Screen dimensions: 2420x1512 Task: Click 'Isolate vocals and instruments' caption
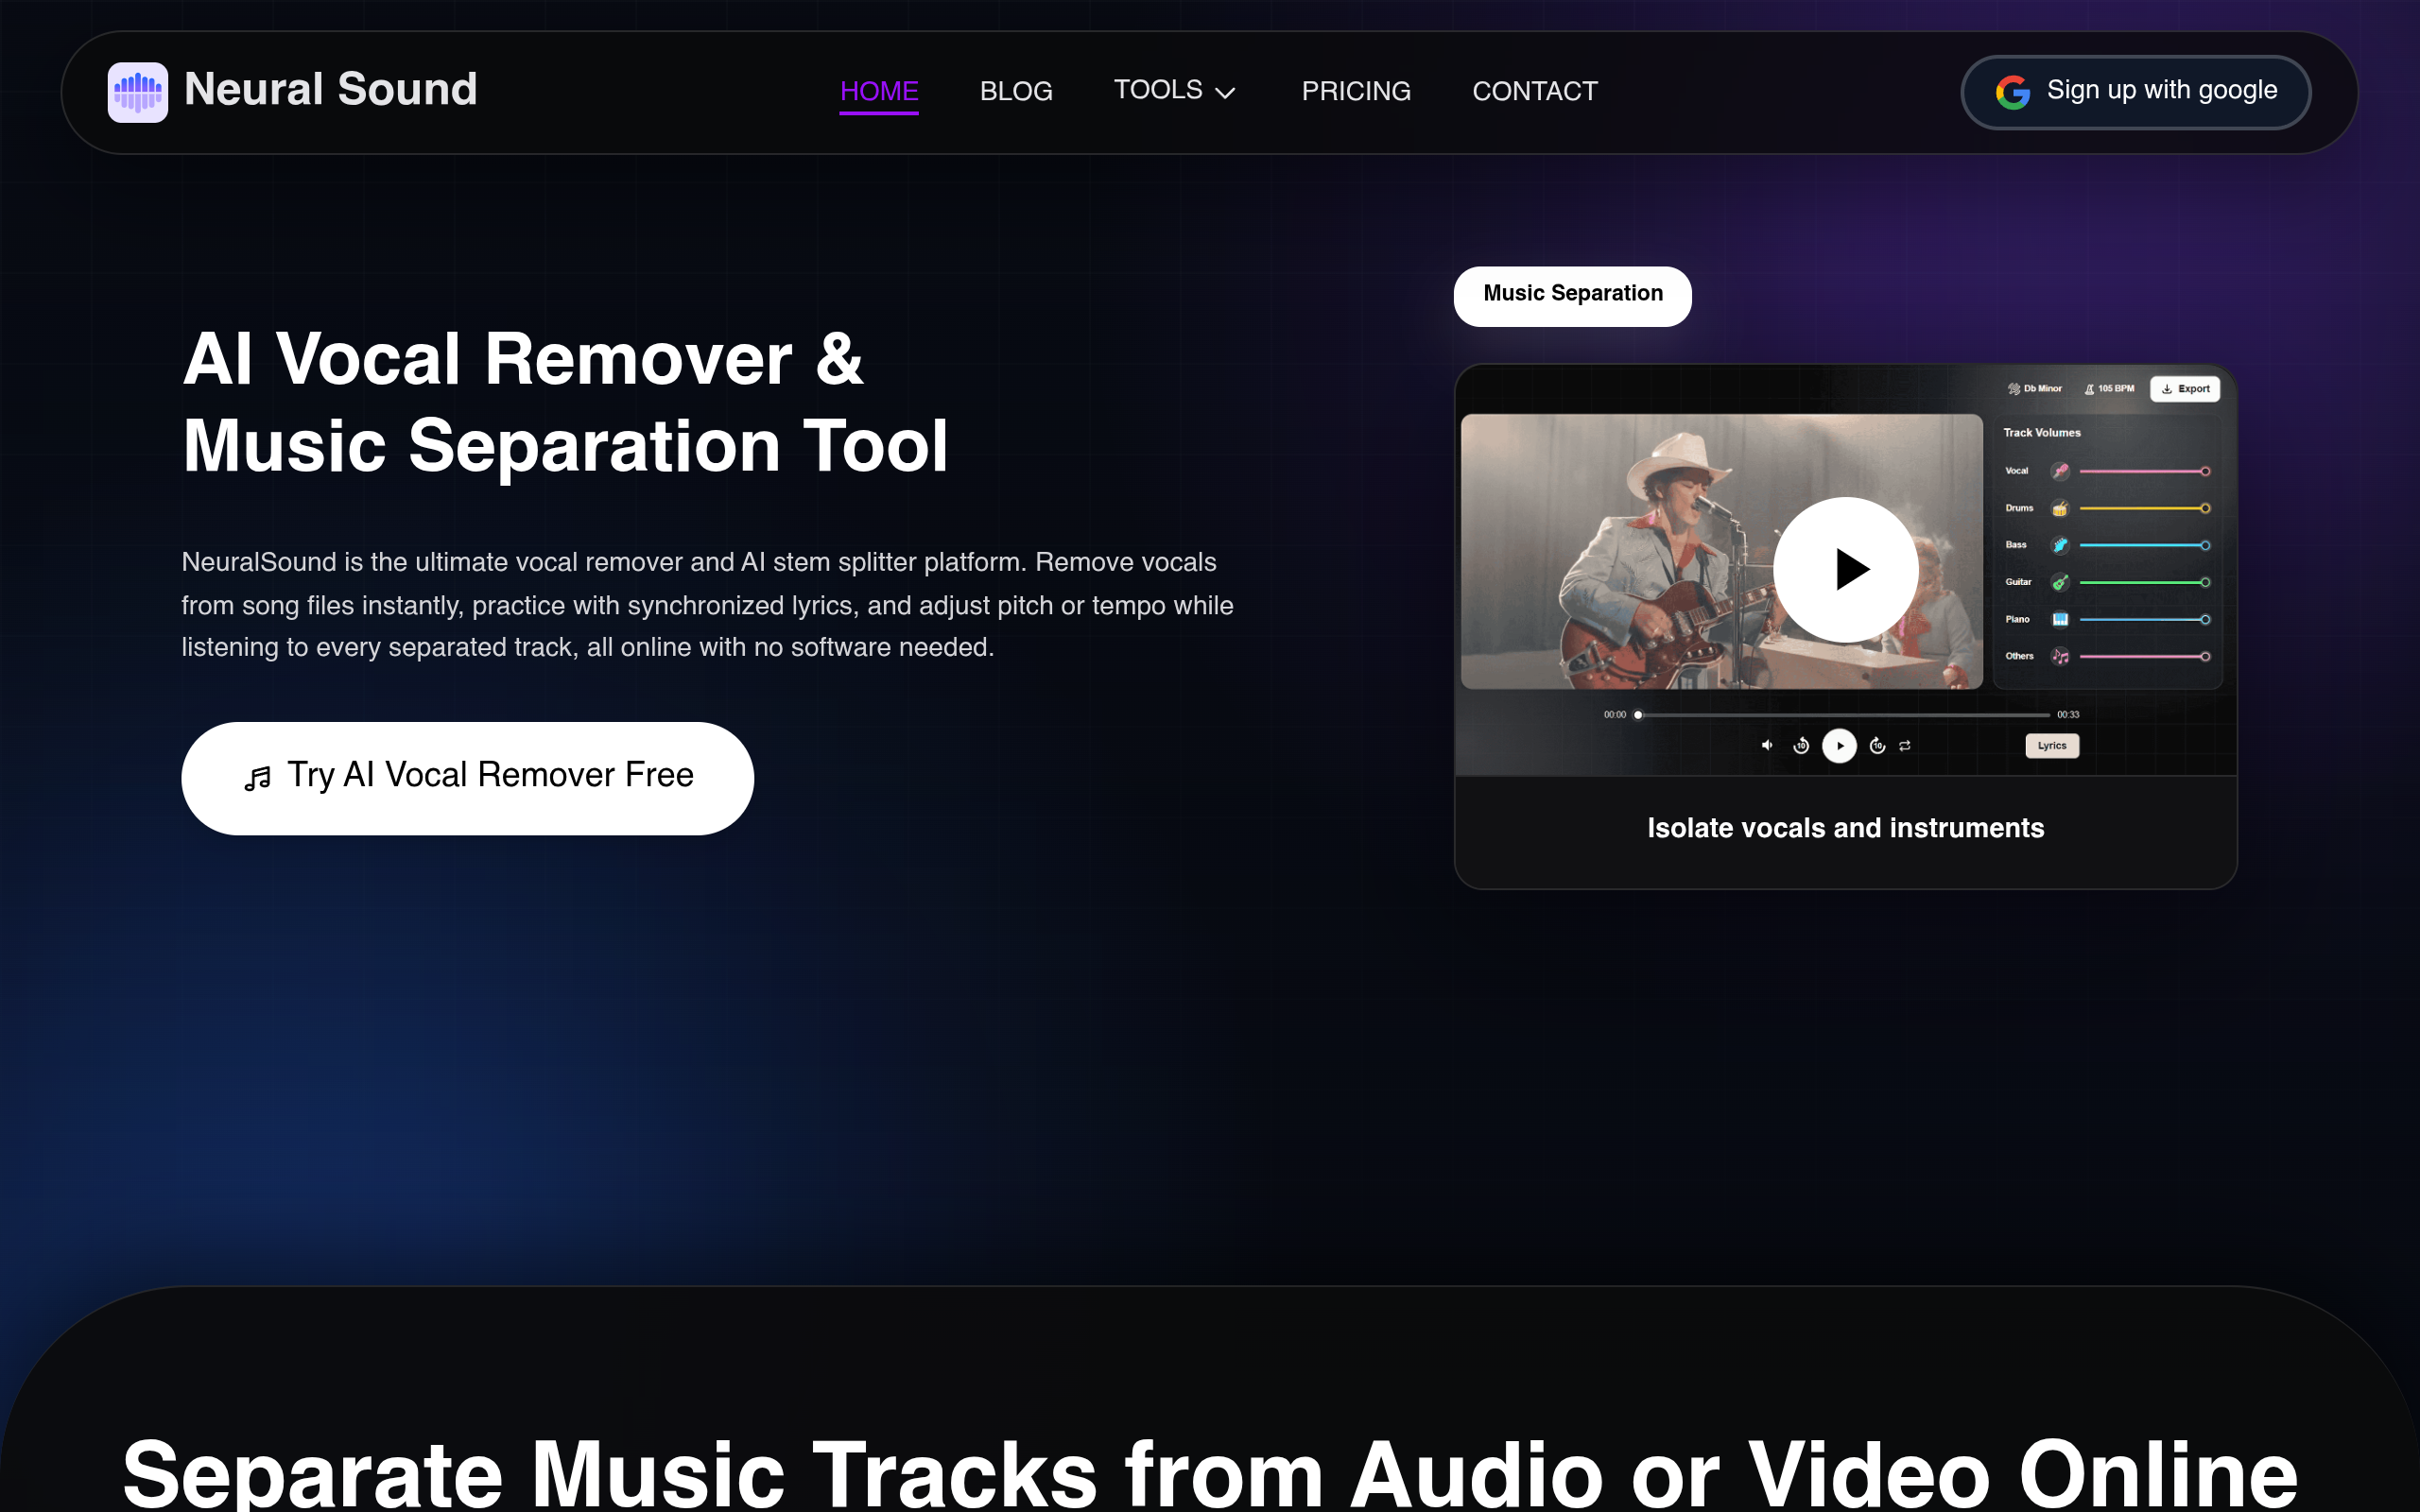tap(1845, 828)
